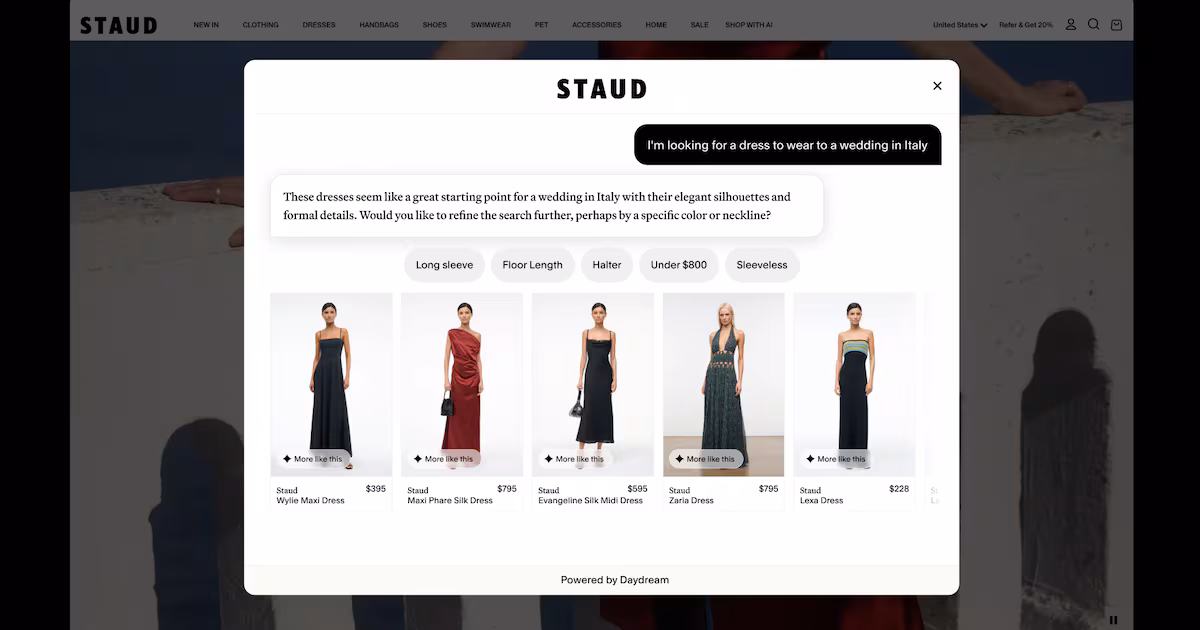
Task: More like this on Evangeline Silk Midi Dress
Action: (x=575, y=459)
